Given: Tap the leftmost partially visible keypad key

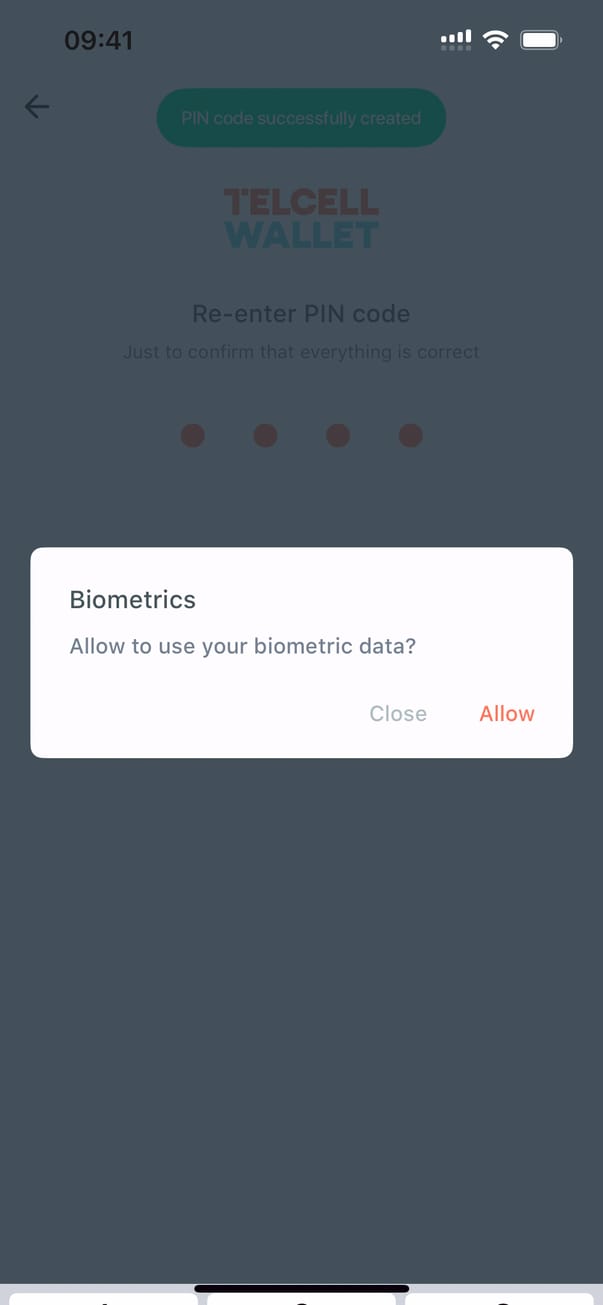Looking at the screenshot, I should [x=100, y=1298].
